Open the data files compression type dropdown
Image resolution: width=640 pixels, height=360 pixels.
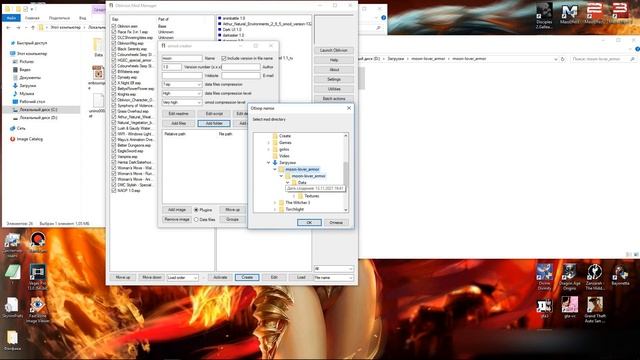182,84
